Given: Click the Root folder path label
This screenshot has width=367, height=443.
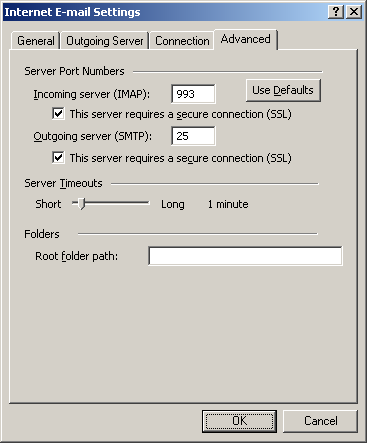Looking at the screenshot, I should [76, 256].
